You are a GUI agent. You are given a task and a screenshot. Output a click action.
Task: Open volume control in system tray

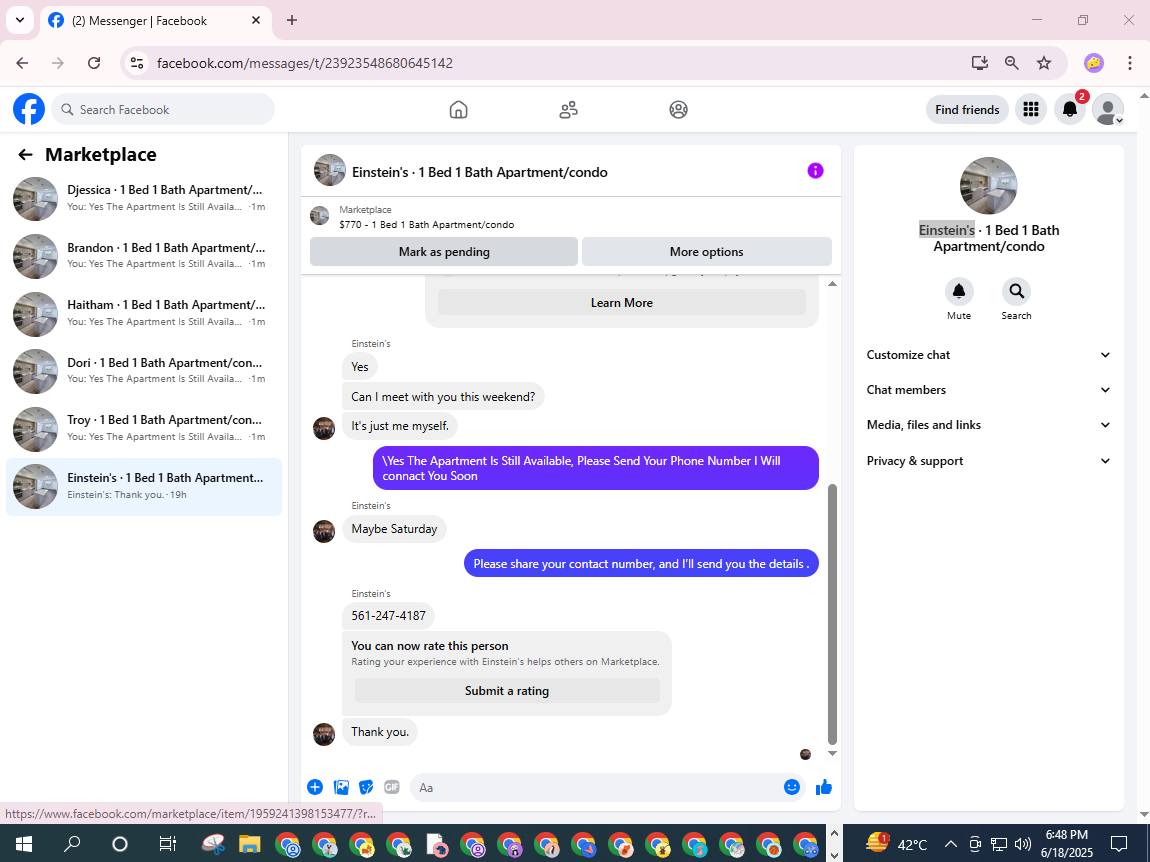tap(1022, 844)
